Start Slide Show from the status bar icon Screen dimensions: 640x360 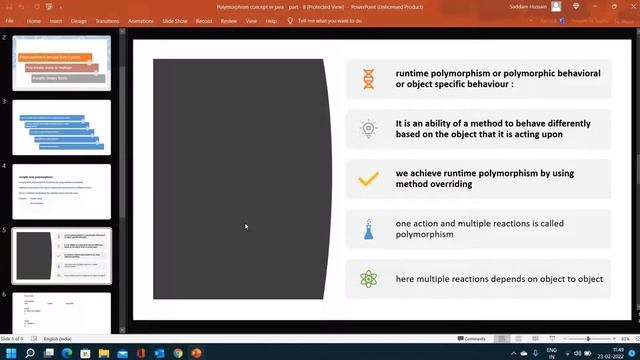pos(552,339)
